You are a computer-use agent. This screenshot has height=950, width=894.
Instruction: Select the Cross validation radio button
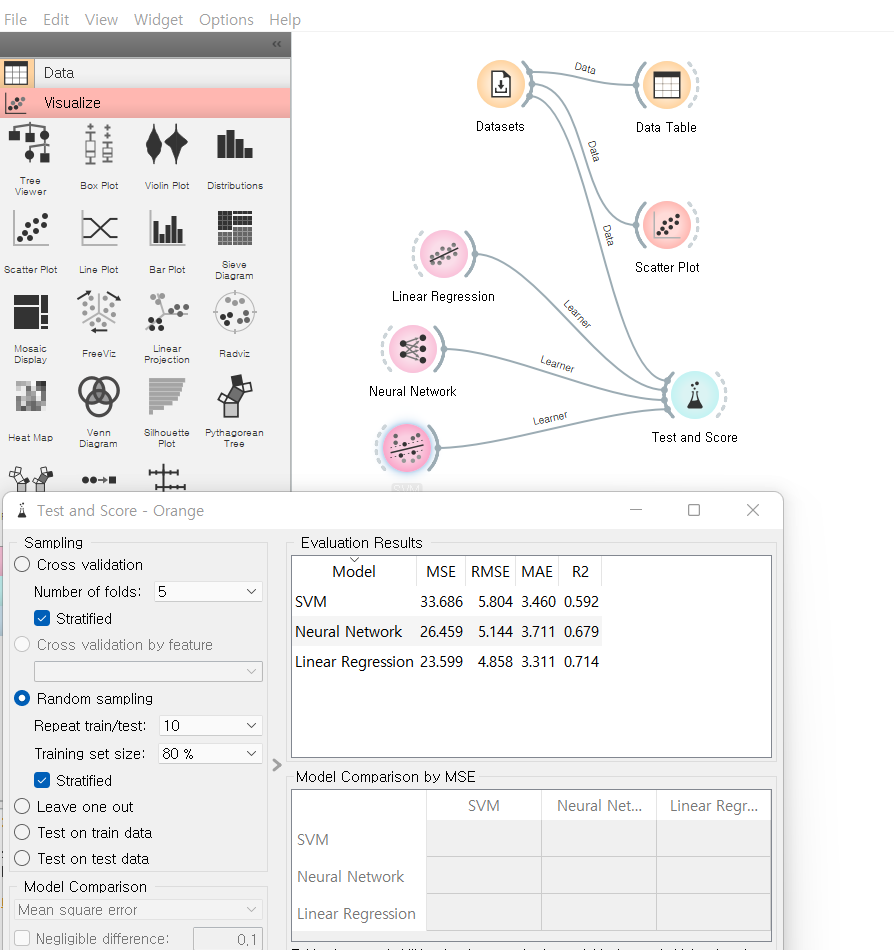coord(23,565)
